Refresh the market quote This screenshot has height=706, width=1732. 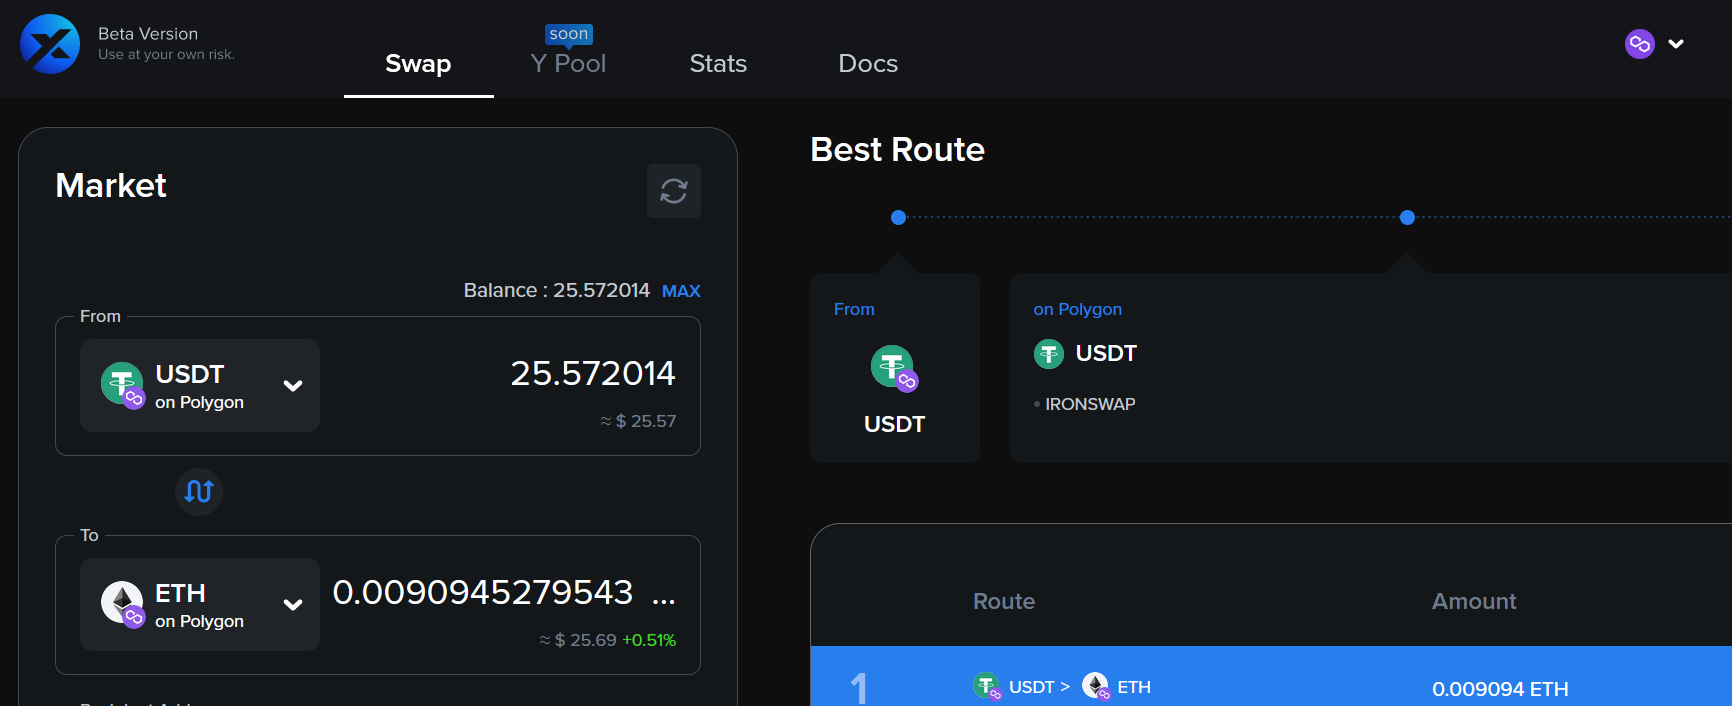click(674, 191)
